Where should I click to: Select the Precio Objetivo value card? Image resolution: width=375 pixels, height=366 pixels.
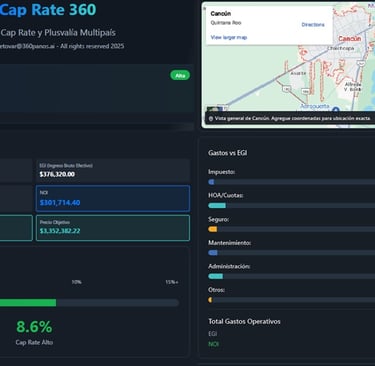pos(113,228)
